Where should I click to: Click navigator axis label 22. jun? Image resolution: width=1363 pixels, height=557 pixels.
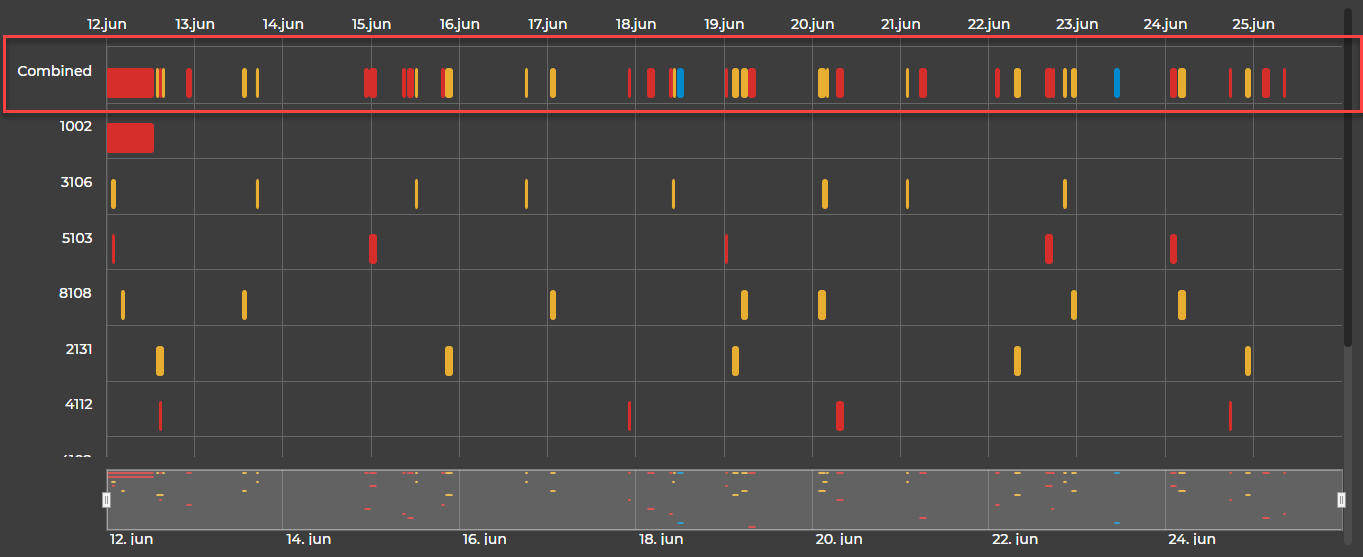pos(1014,540)
